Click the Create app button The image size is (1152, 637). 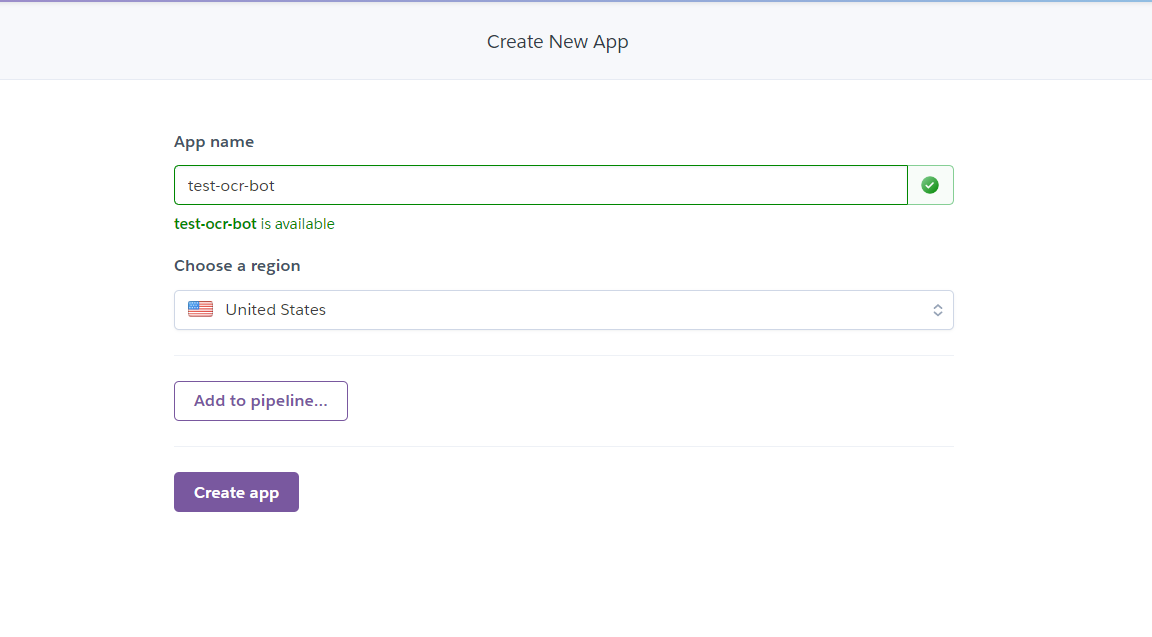pyautogui.click(x=237, y=492)
